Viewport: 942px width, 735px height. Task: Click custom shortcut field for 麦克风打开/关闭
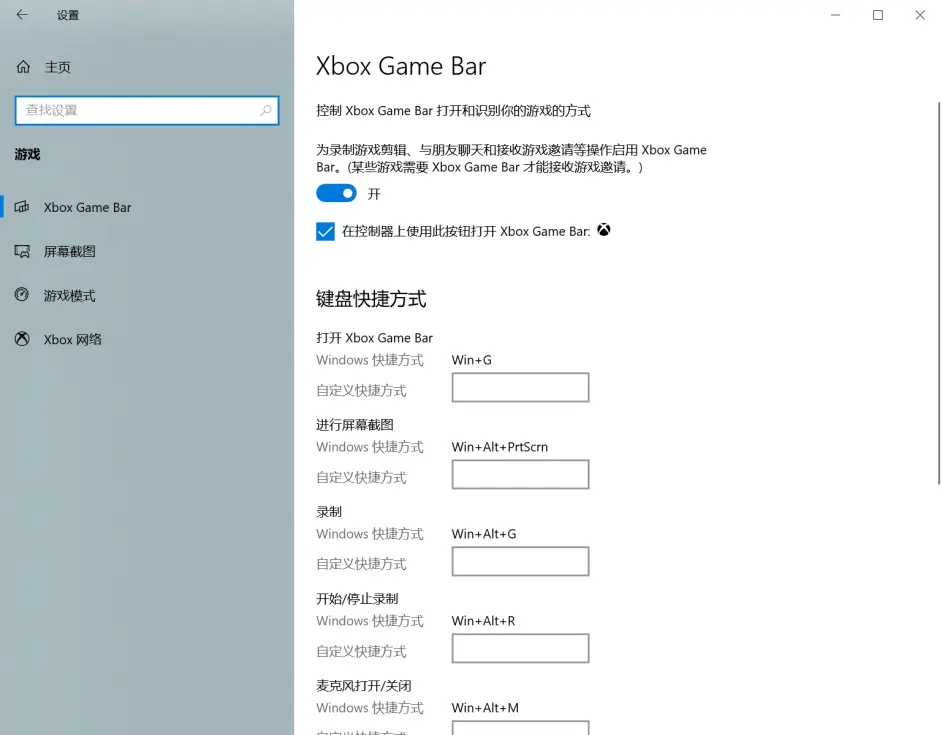520,727
